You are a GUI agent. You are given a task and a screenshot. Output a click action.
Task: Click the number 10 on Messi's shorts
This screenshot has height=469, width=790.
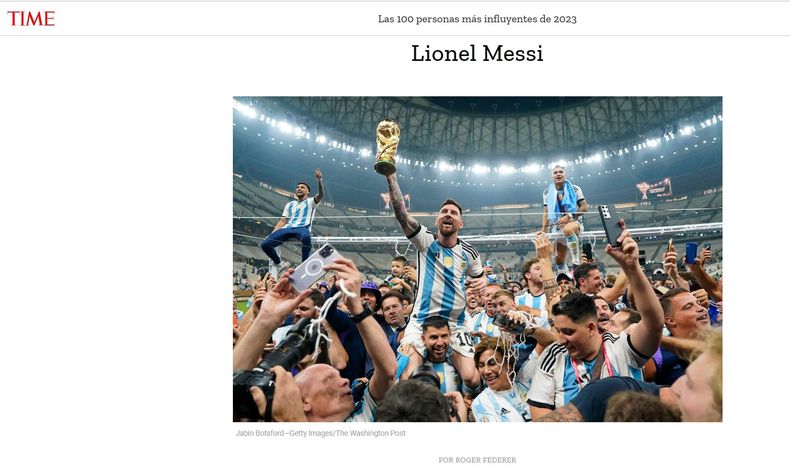pos(465,339)
